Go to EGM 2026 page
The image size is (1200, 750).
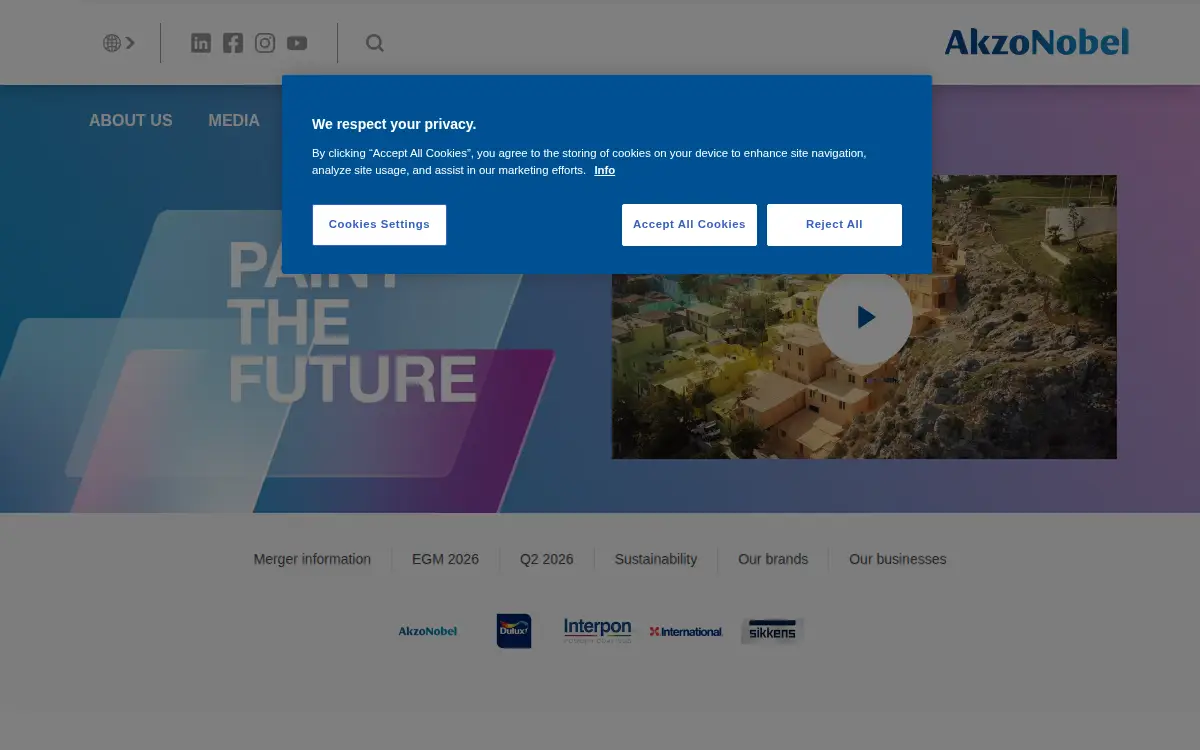point(445,559)
